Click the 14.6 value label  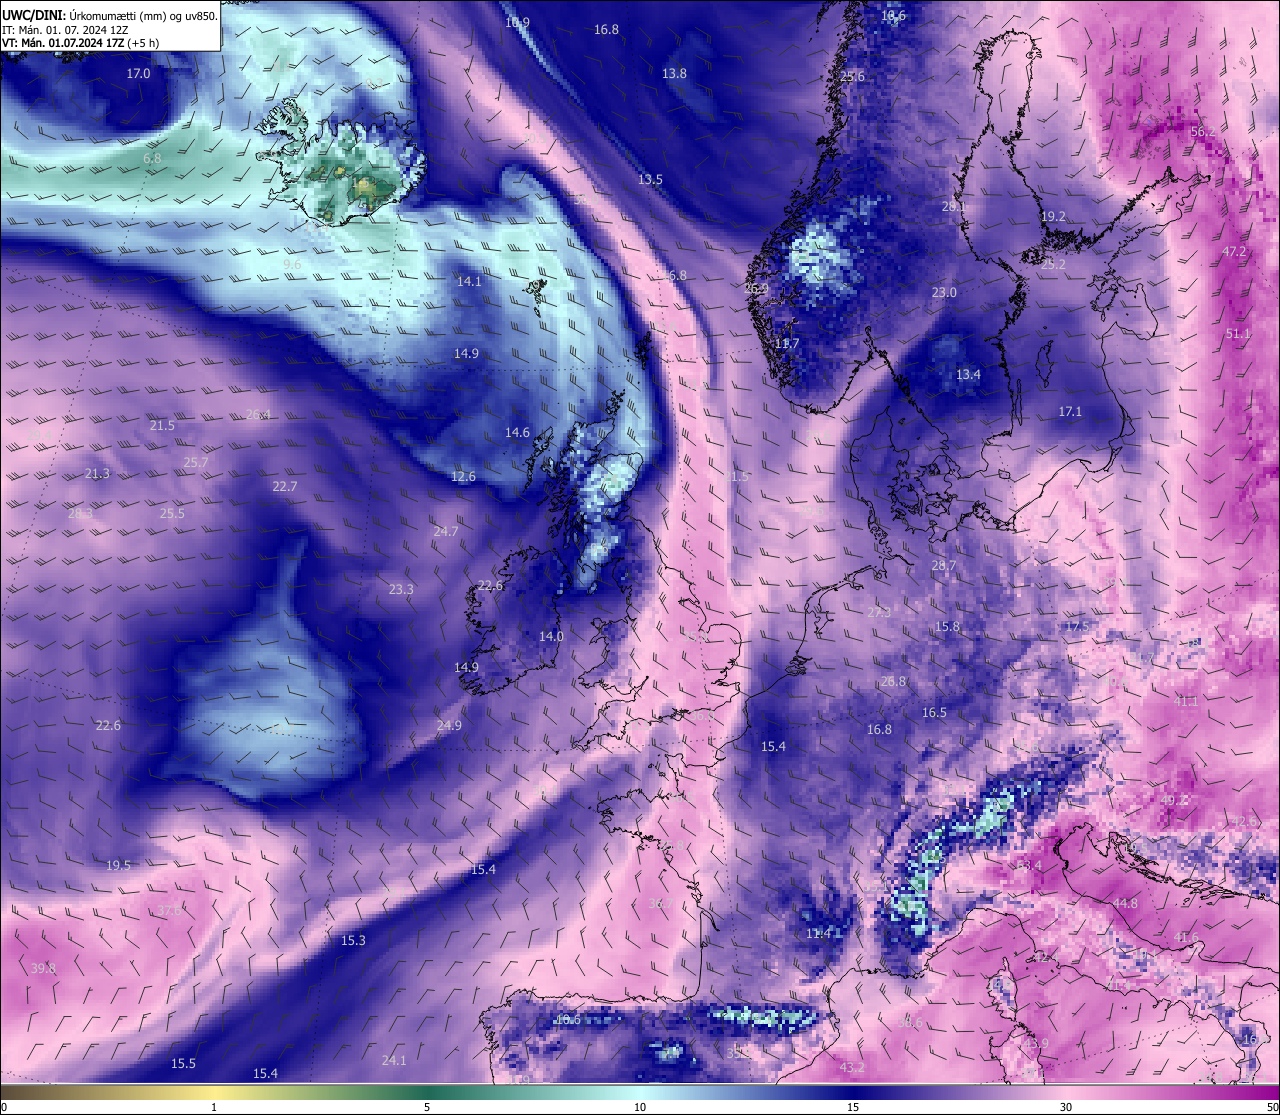(517, 433)
